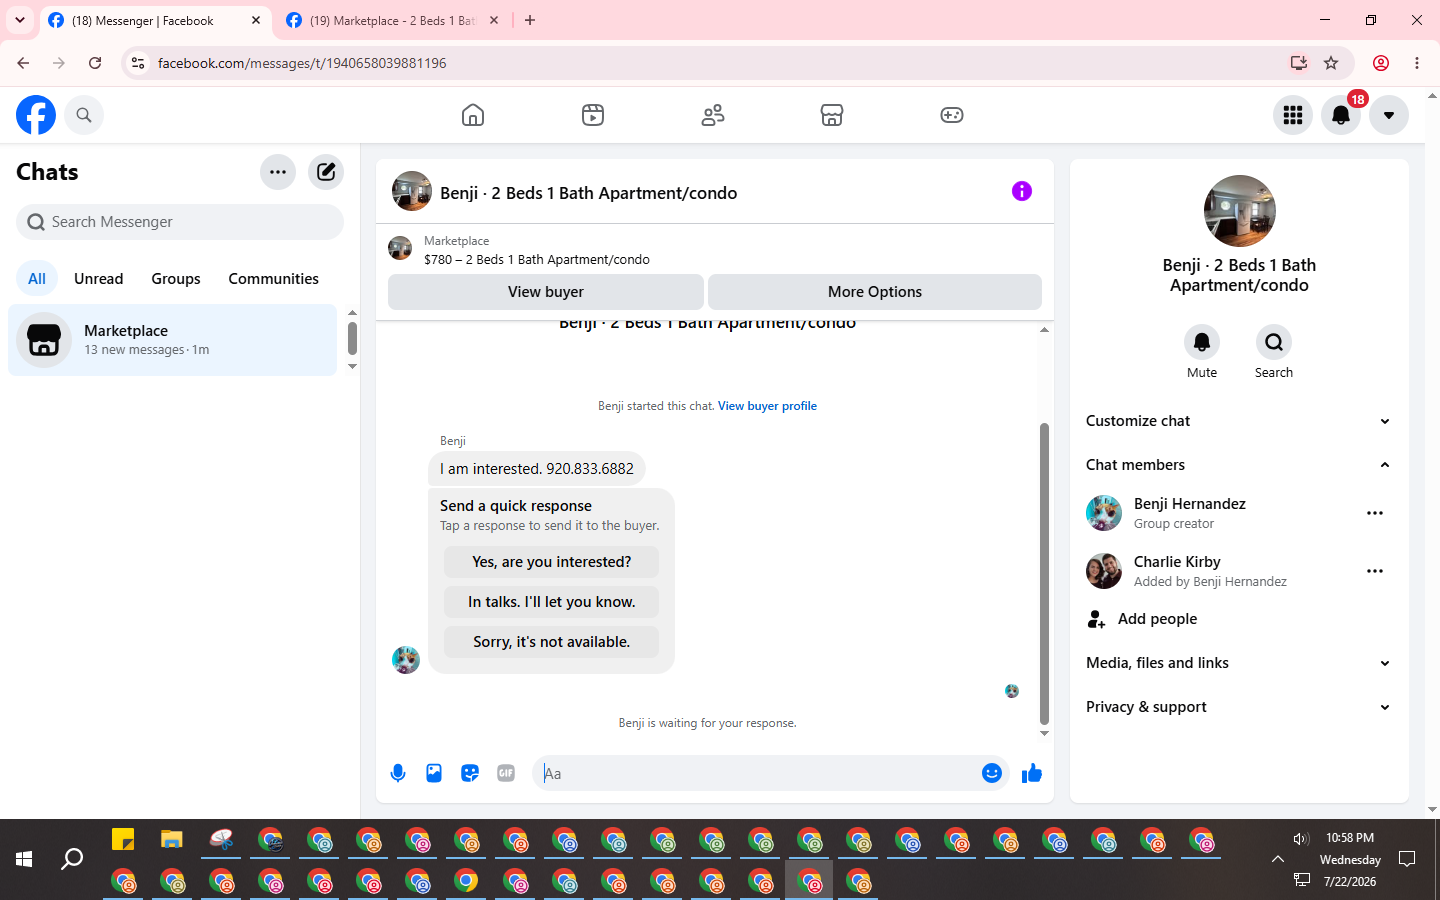Open the emoji picker smiley icon
Viewport: 1440px width, 900px height.
(992, 773)
